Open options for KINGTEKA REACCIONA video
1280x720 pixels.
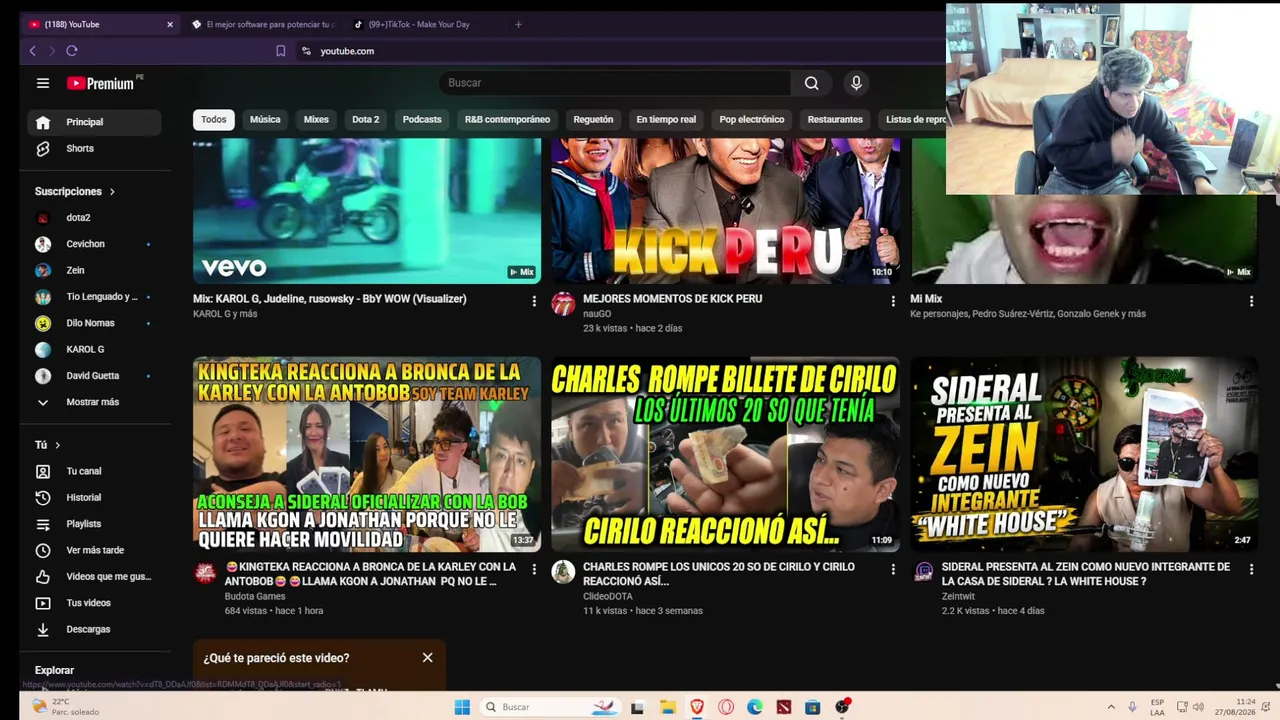534,569
